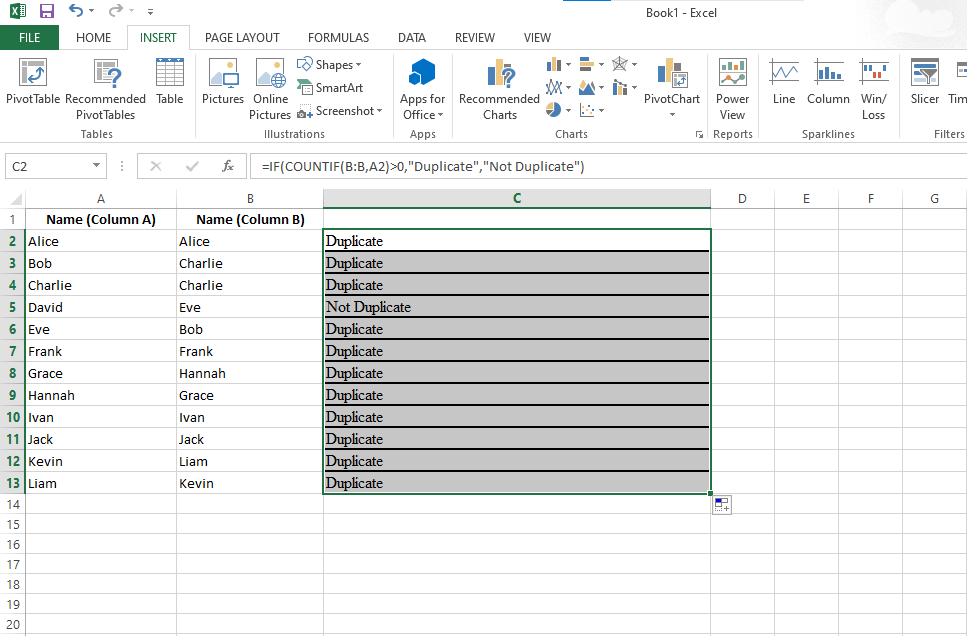967x636 pixels.
Task: Save the workbook from quick access toolbar
Action: click(46, 11)
